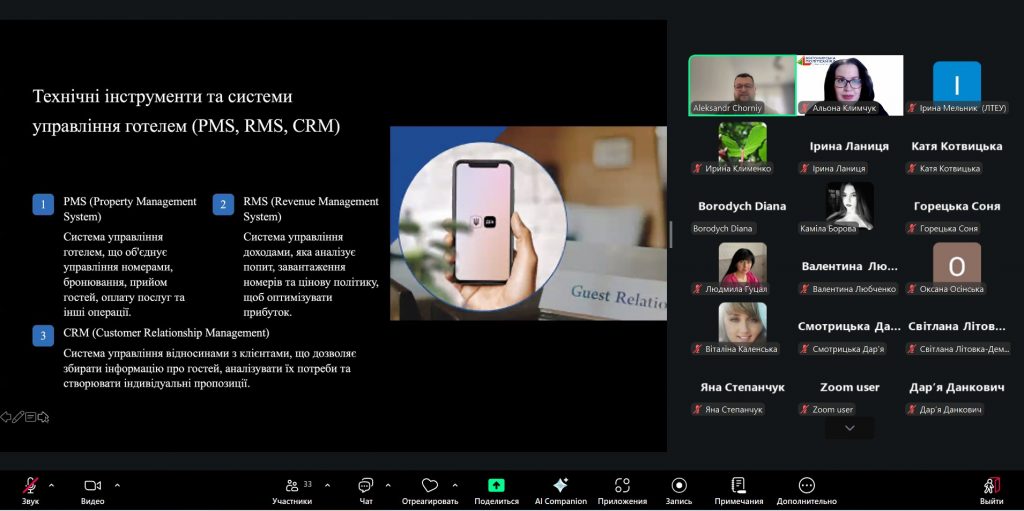The height and width of the screenshot is (511, 1024).
Task: Click green Поделиться share screen button
Action: [x=496, y=486]
